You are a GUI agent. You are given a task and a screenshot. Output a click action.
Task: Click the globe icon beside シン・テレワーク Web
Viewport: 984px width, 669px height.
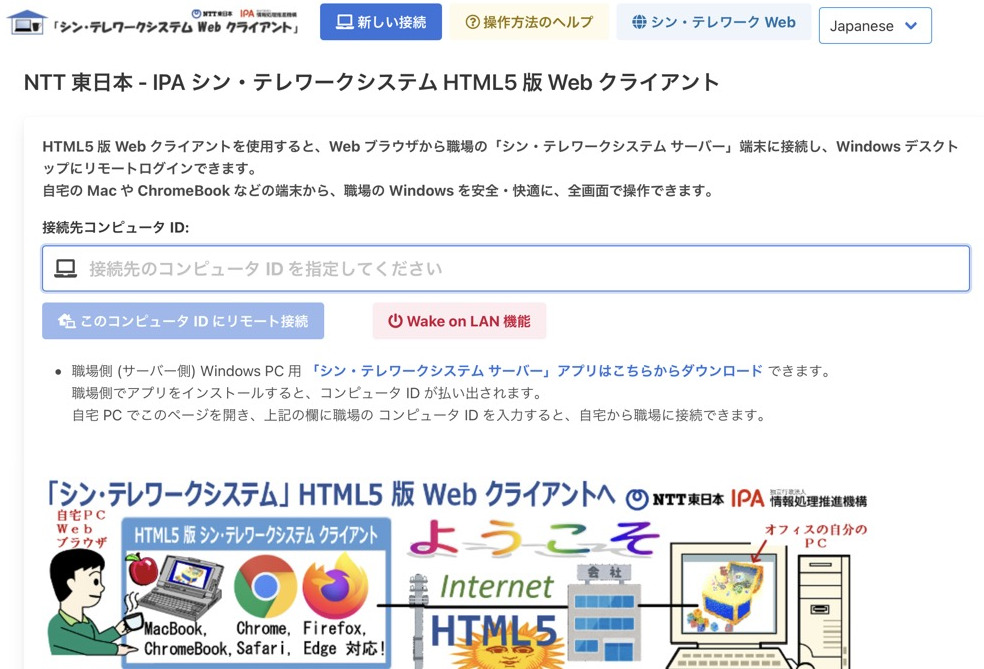pyautogui.click(x=639, y=22)
